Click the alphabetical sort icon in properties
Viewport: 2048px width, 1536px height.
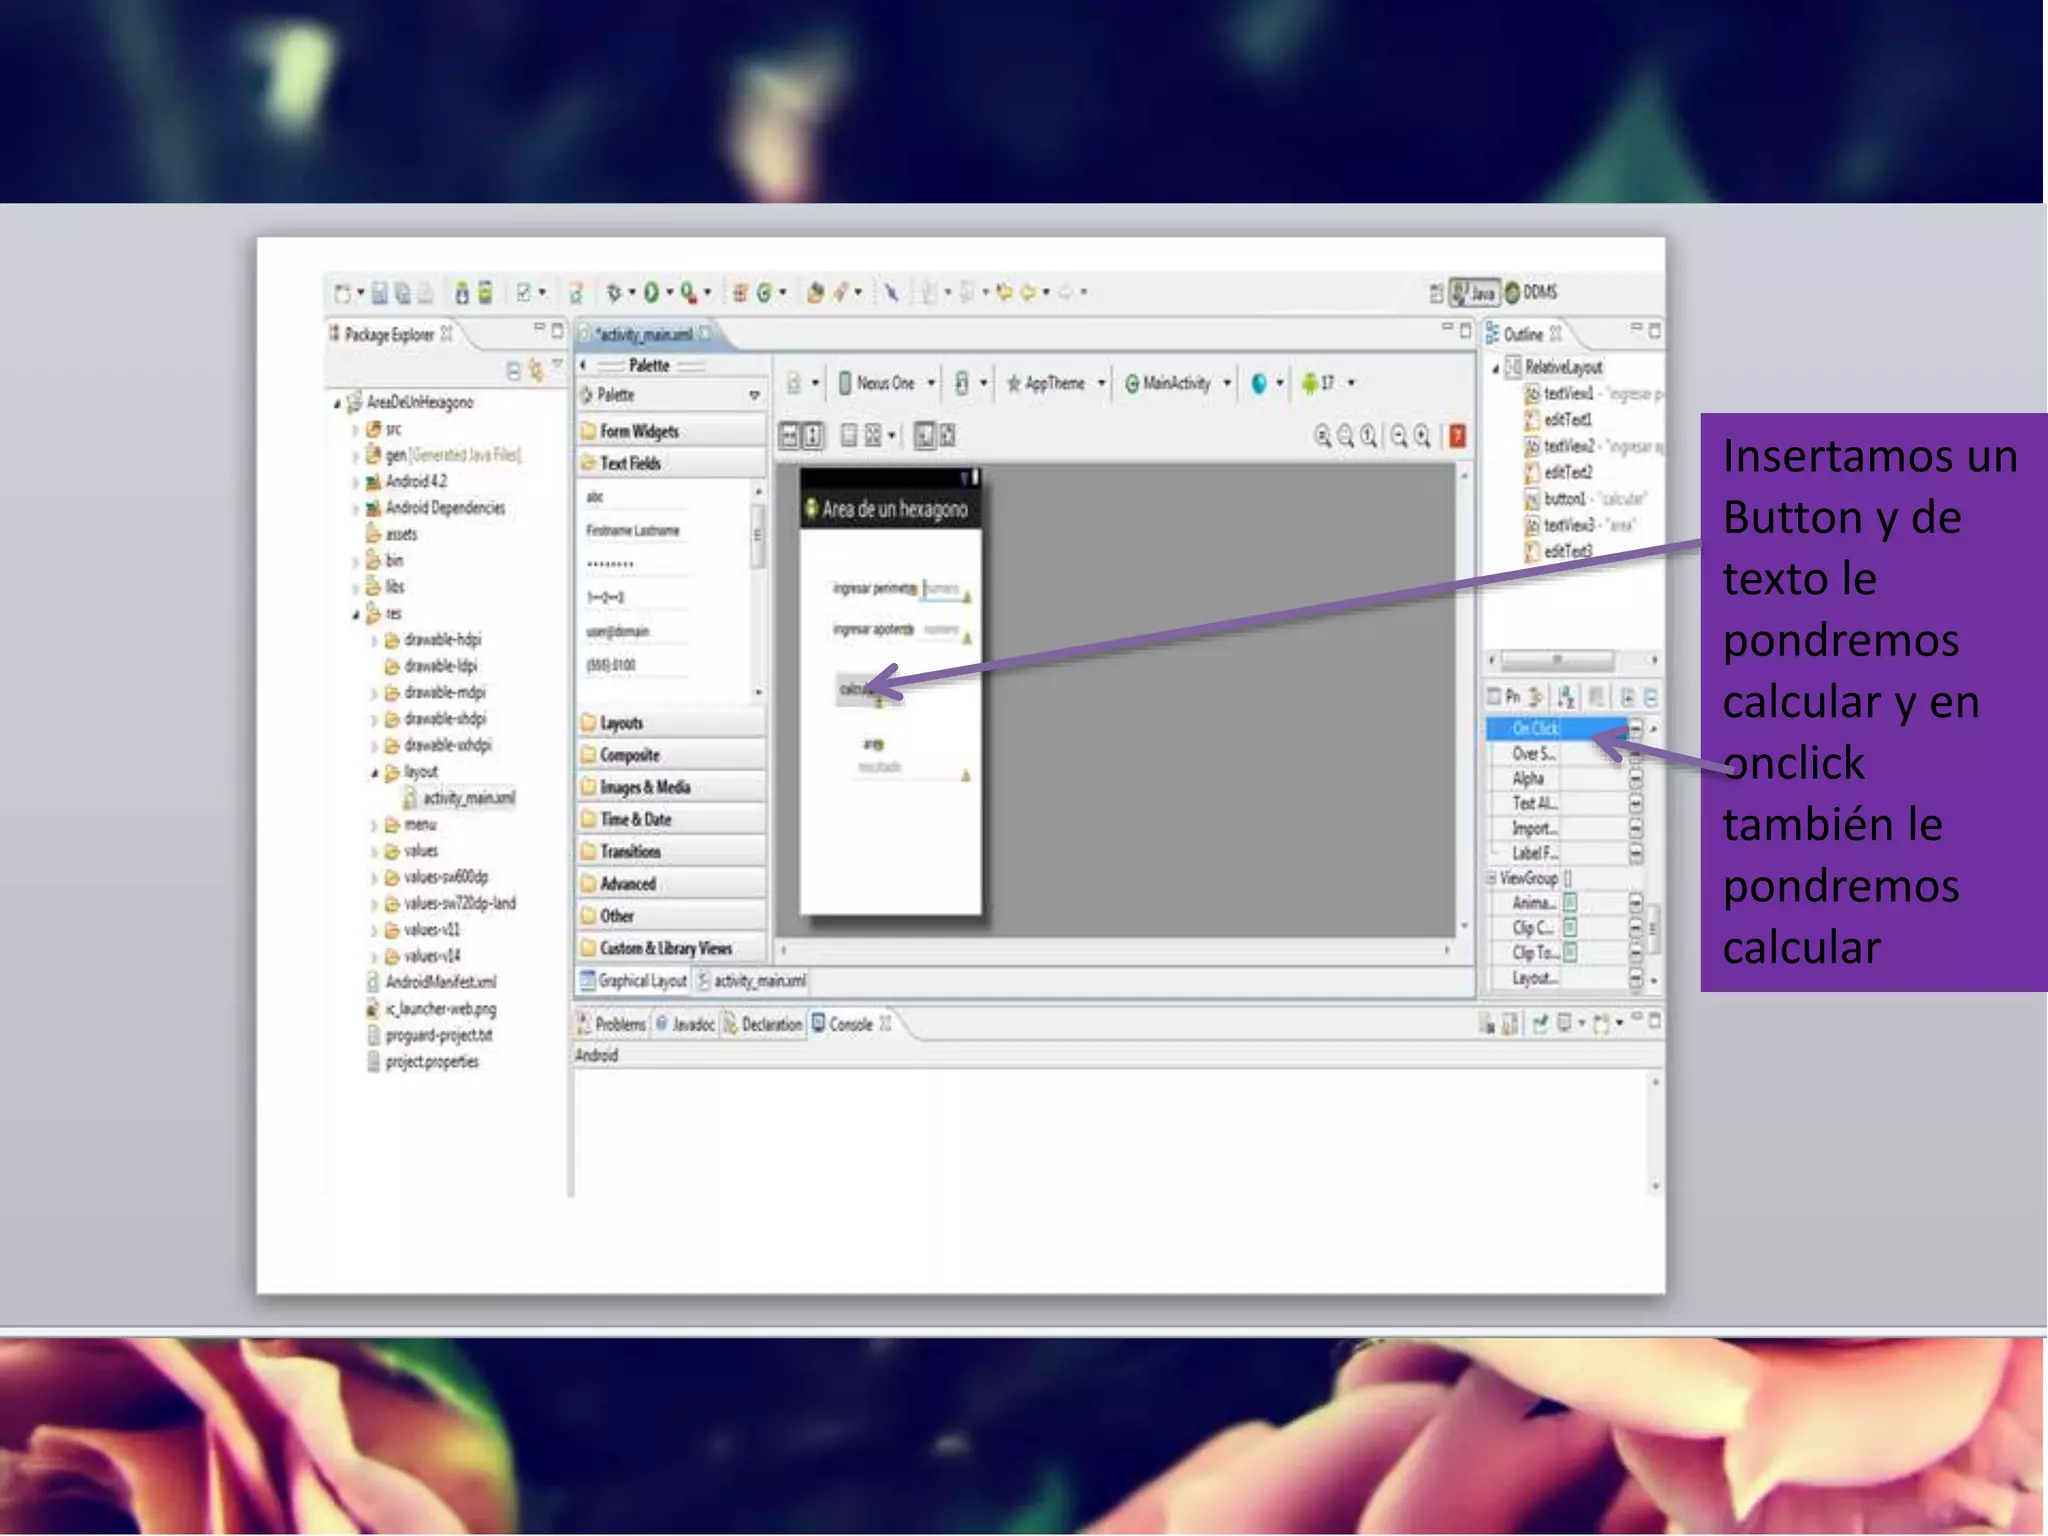1566,696
